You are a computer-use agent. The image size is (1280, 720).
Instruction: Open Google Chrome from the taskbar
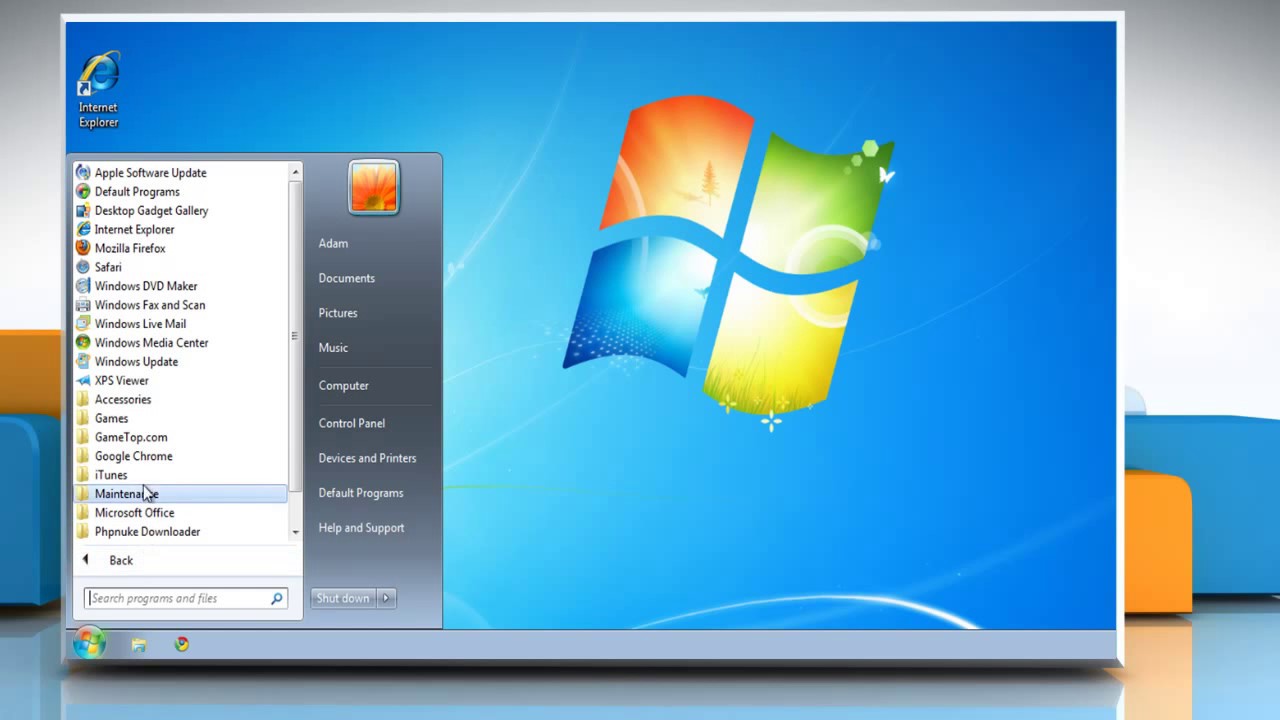(x=182, y=645)
